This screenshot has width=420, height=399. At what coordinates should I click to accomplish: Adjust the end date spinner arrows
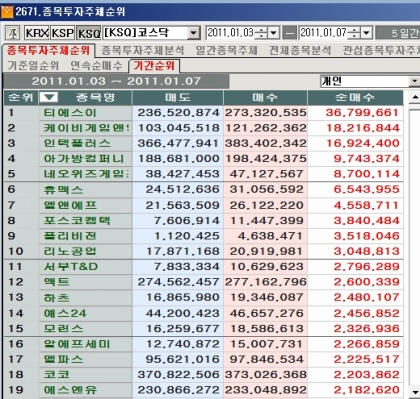tap(355, 33)
